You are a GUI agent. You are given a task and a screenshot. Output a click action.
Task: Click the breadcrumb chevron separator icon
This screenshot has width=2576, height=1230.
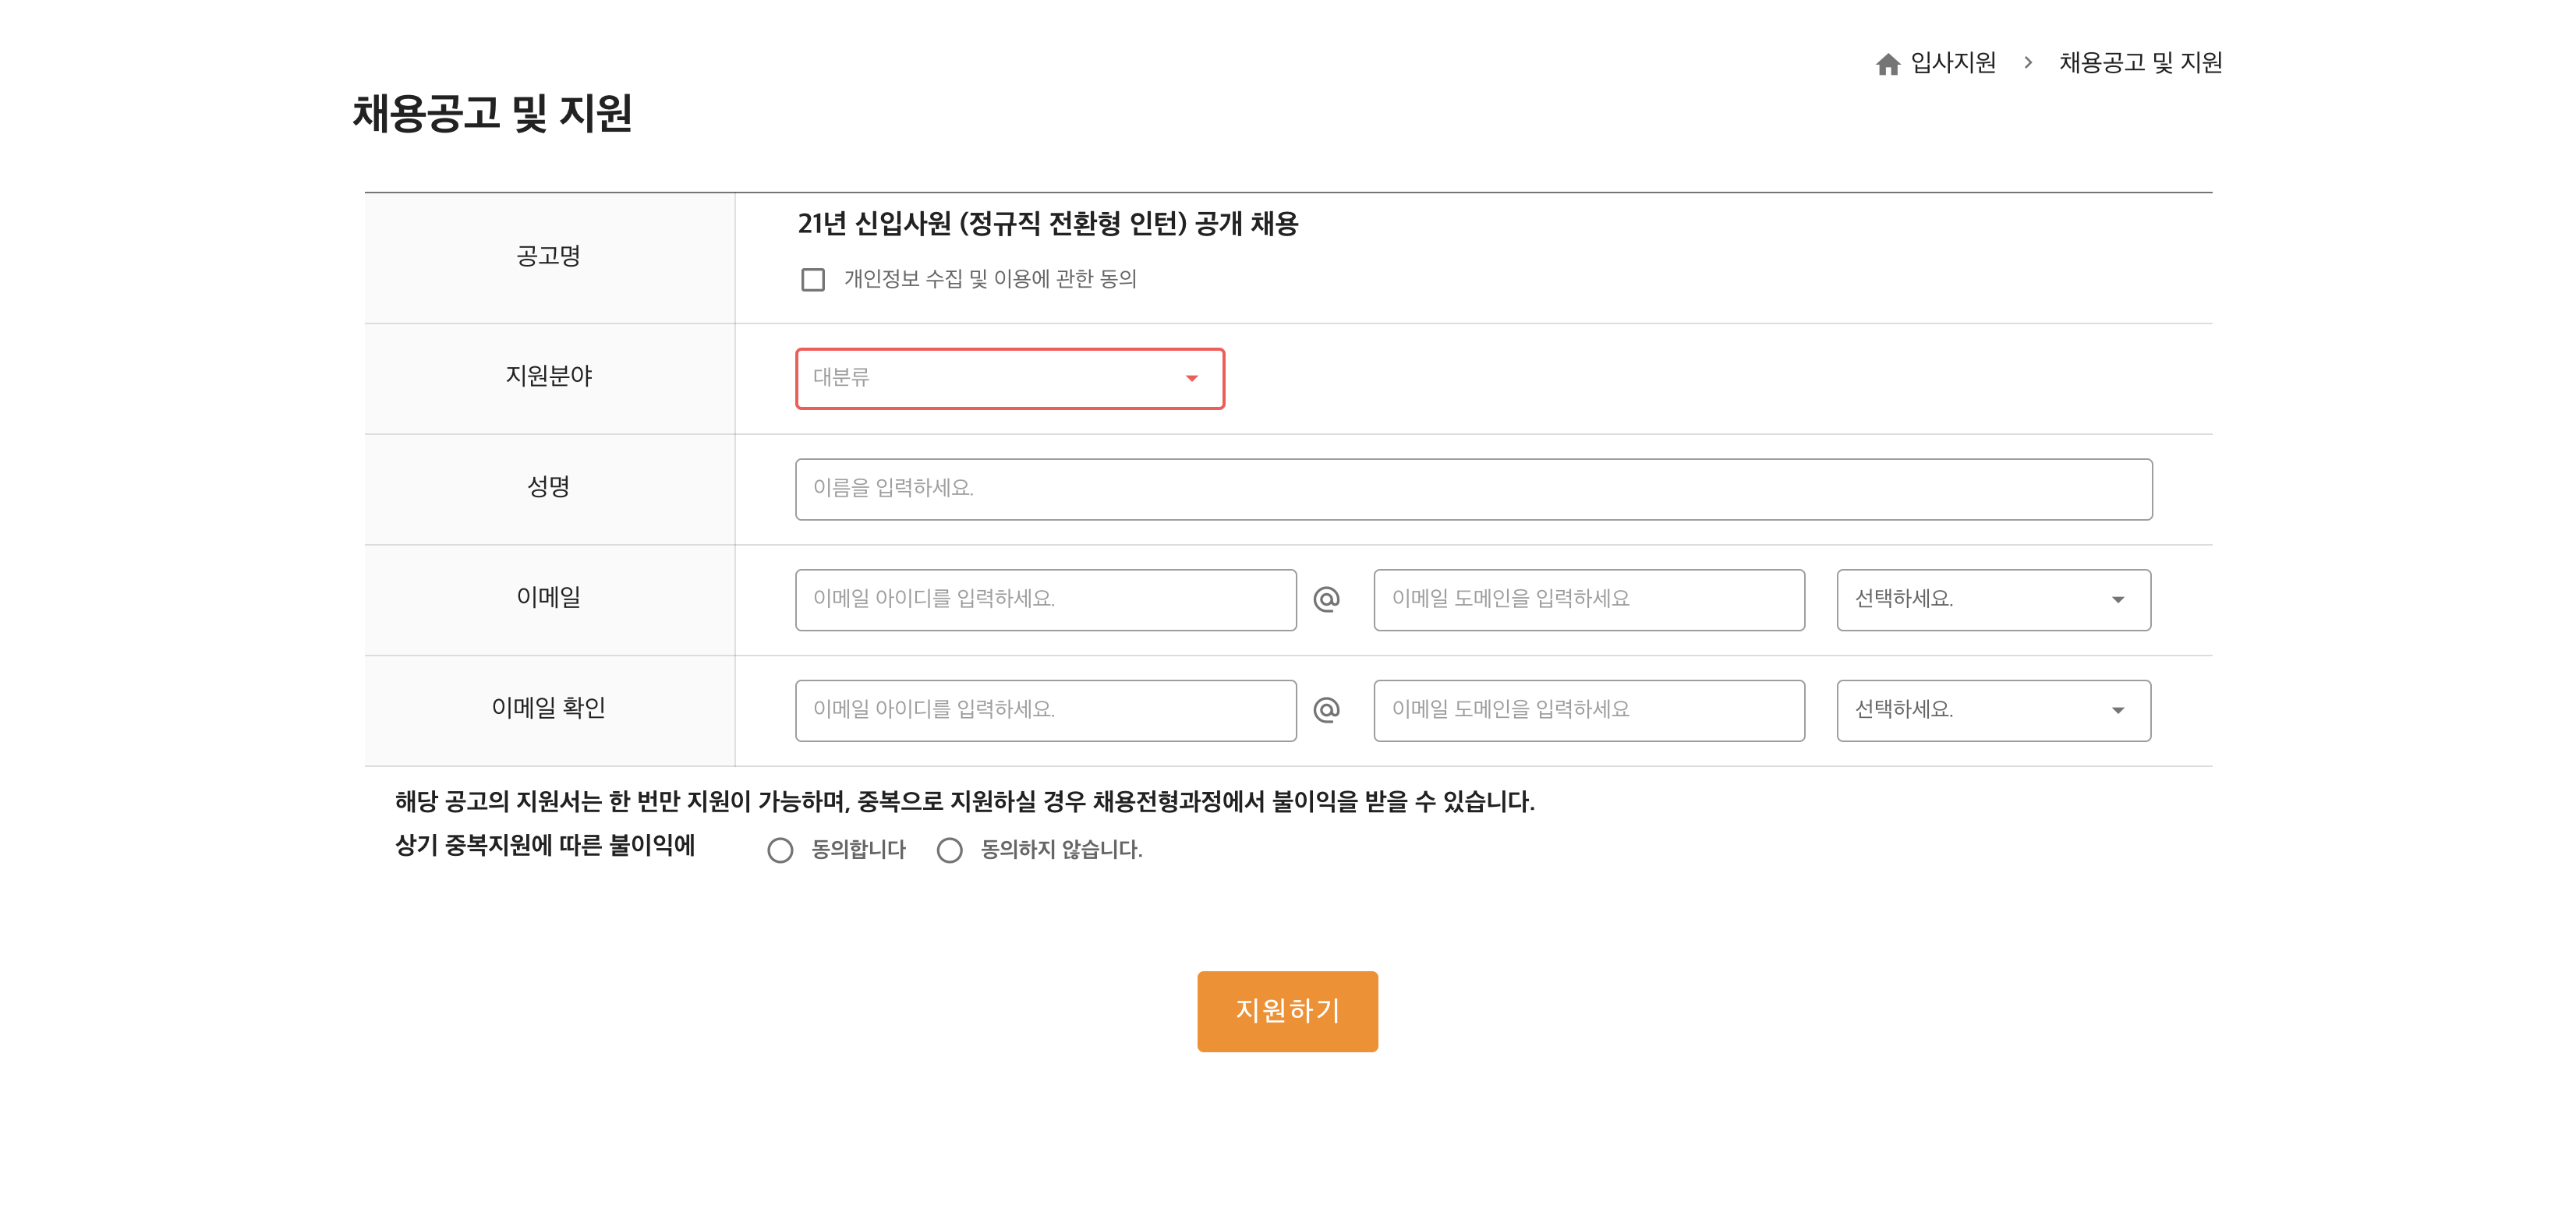[2028, 63]
